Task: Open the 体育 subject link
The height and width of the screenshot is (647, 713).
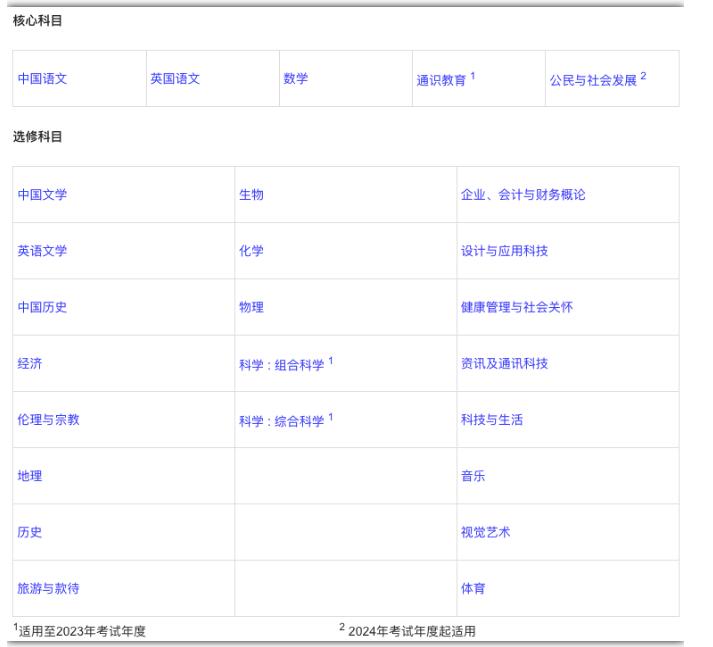Action: coord(473,588)
